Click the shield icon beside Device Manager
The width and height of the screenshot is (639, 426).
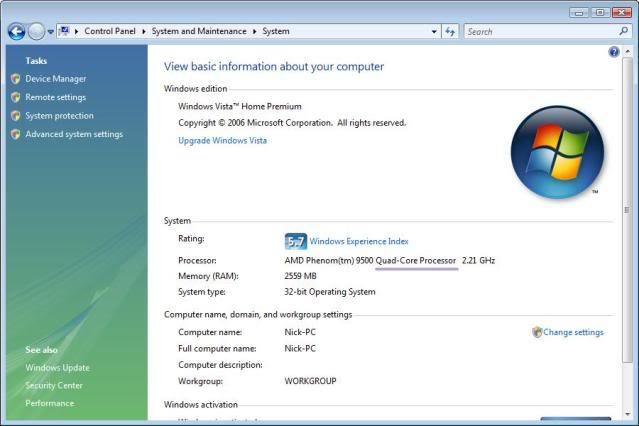point(16,79)
